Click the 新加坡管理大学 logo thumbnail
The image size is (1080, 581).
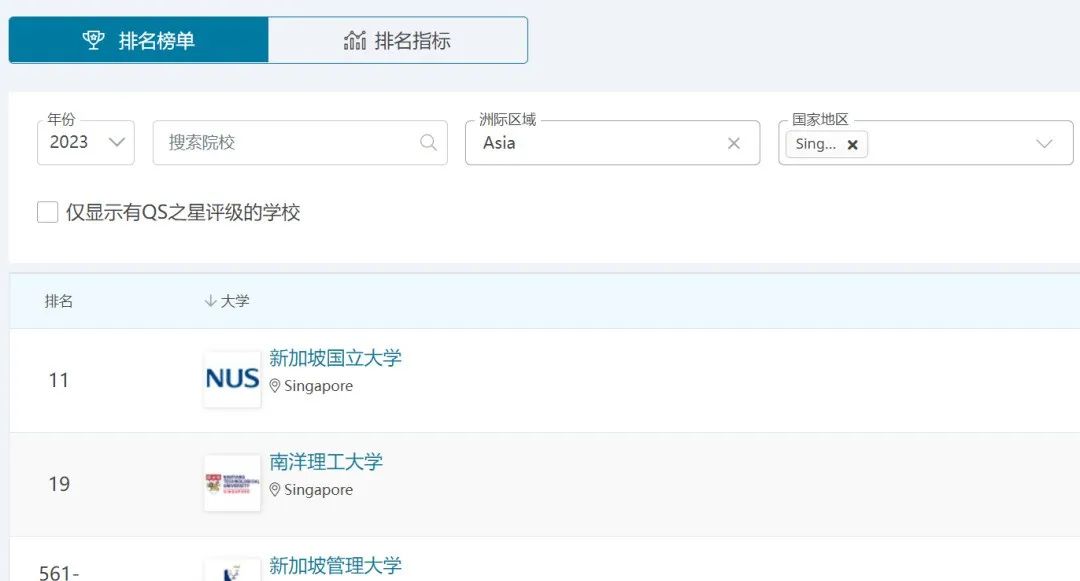click(232, 570)
